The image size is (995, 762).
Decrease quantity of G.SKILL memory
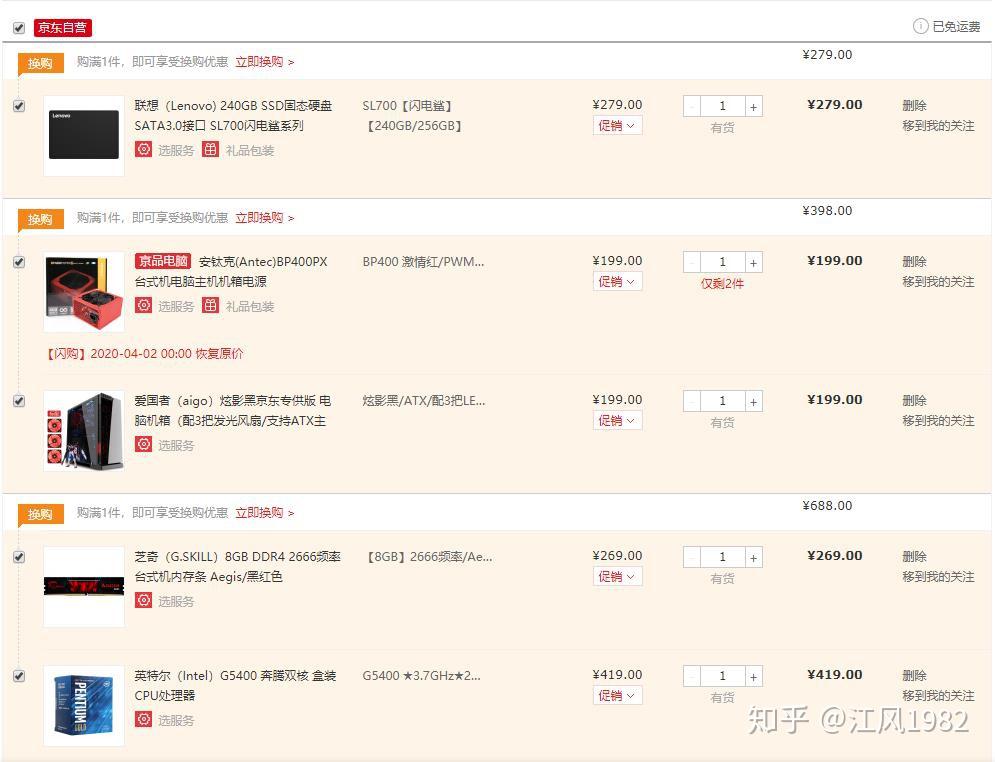coord(692,558)
